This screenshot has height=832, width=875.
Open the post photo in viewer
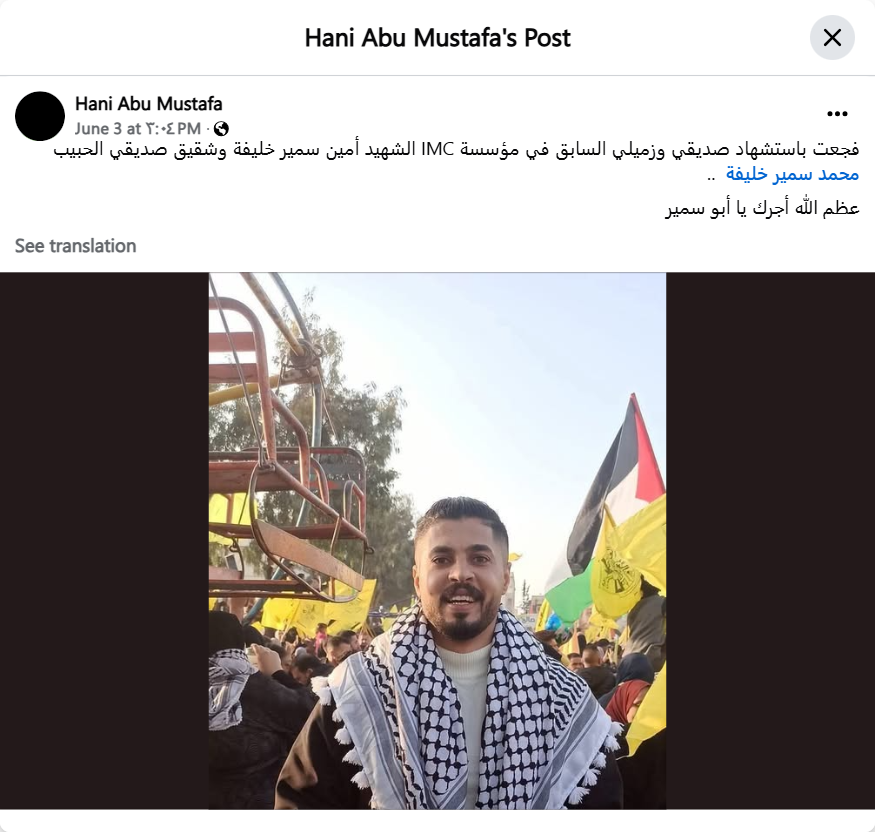tap(438, 541)
